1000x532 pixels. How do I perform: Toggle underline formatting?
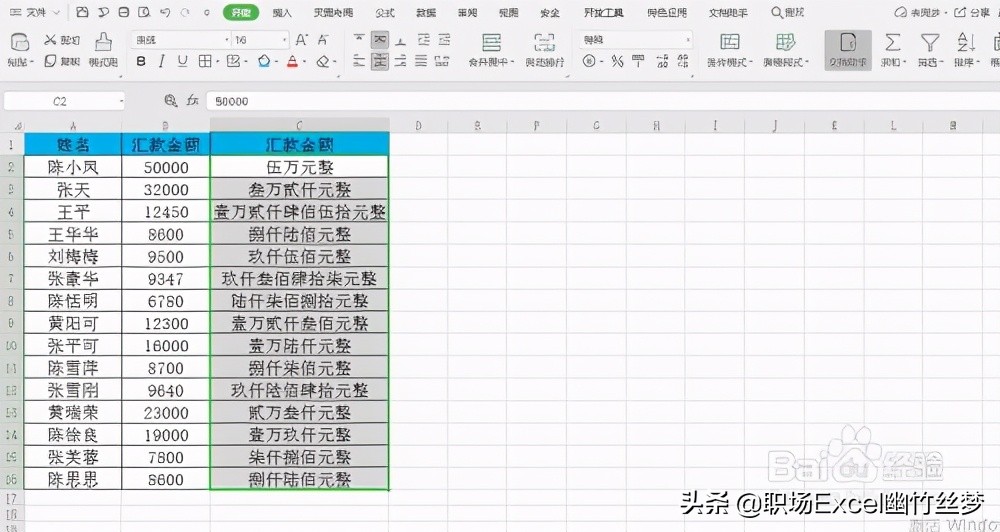pos(182,61)
